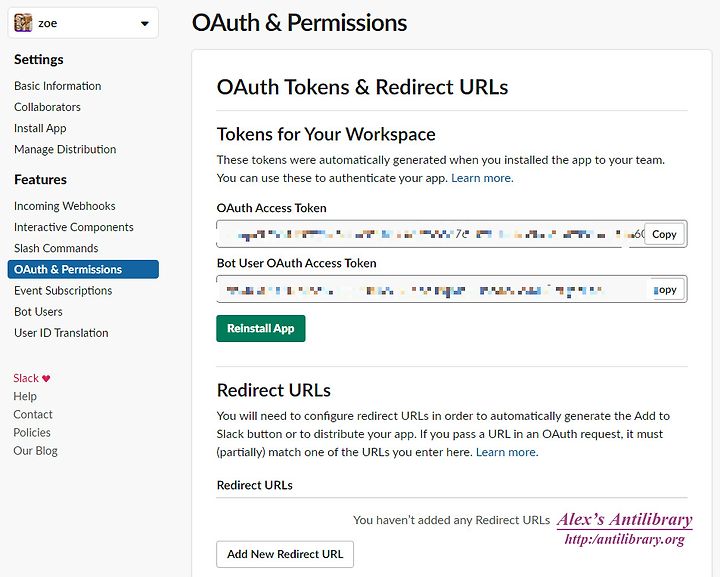The width and height of the screenshot is (720, 577).
Task: Go to Collaborators page
Action: (x=47, y=107)
